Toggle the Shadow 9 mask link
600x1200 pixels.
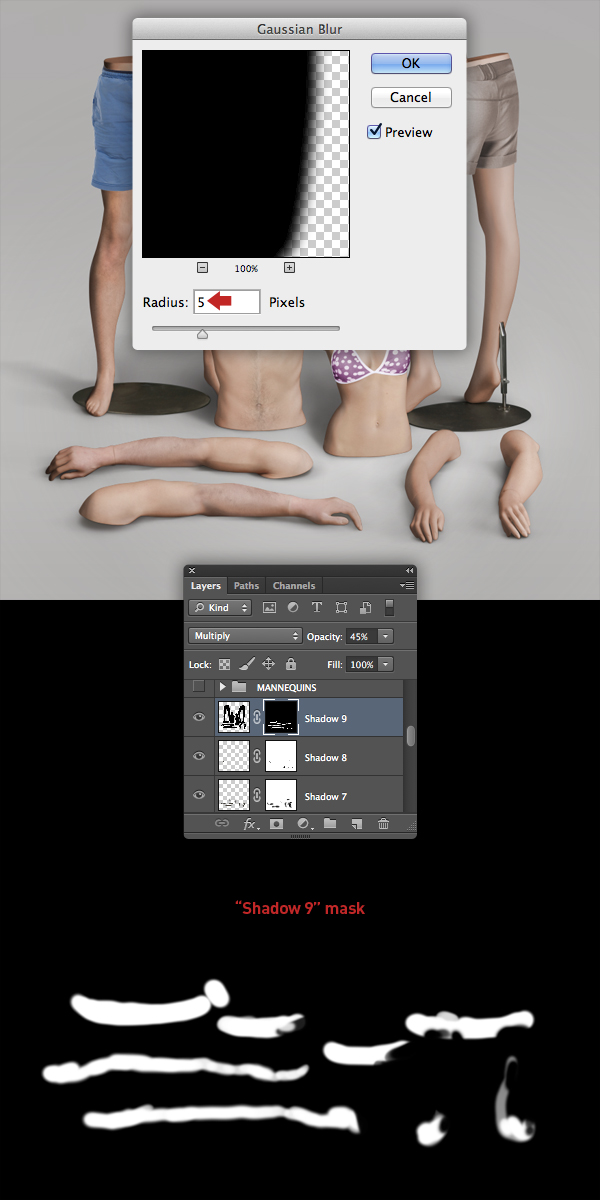tap(256, 718)
